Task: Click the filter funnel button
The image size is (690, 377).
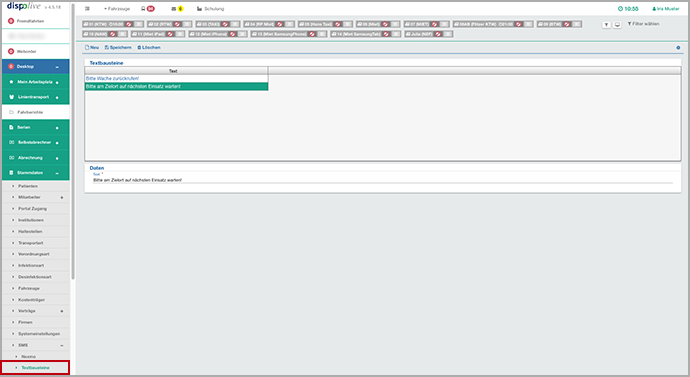Action: click(606, 25)
